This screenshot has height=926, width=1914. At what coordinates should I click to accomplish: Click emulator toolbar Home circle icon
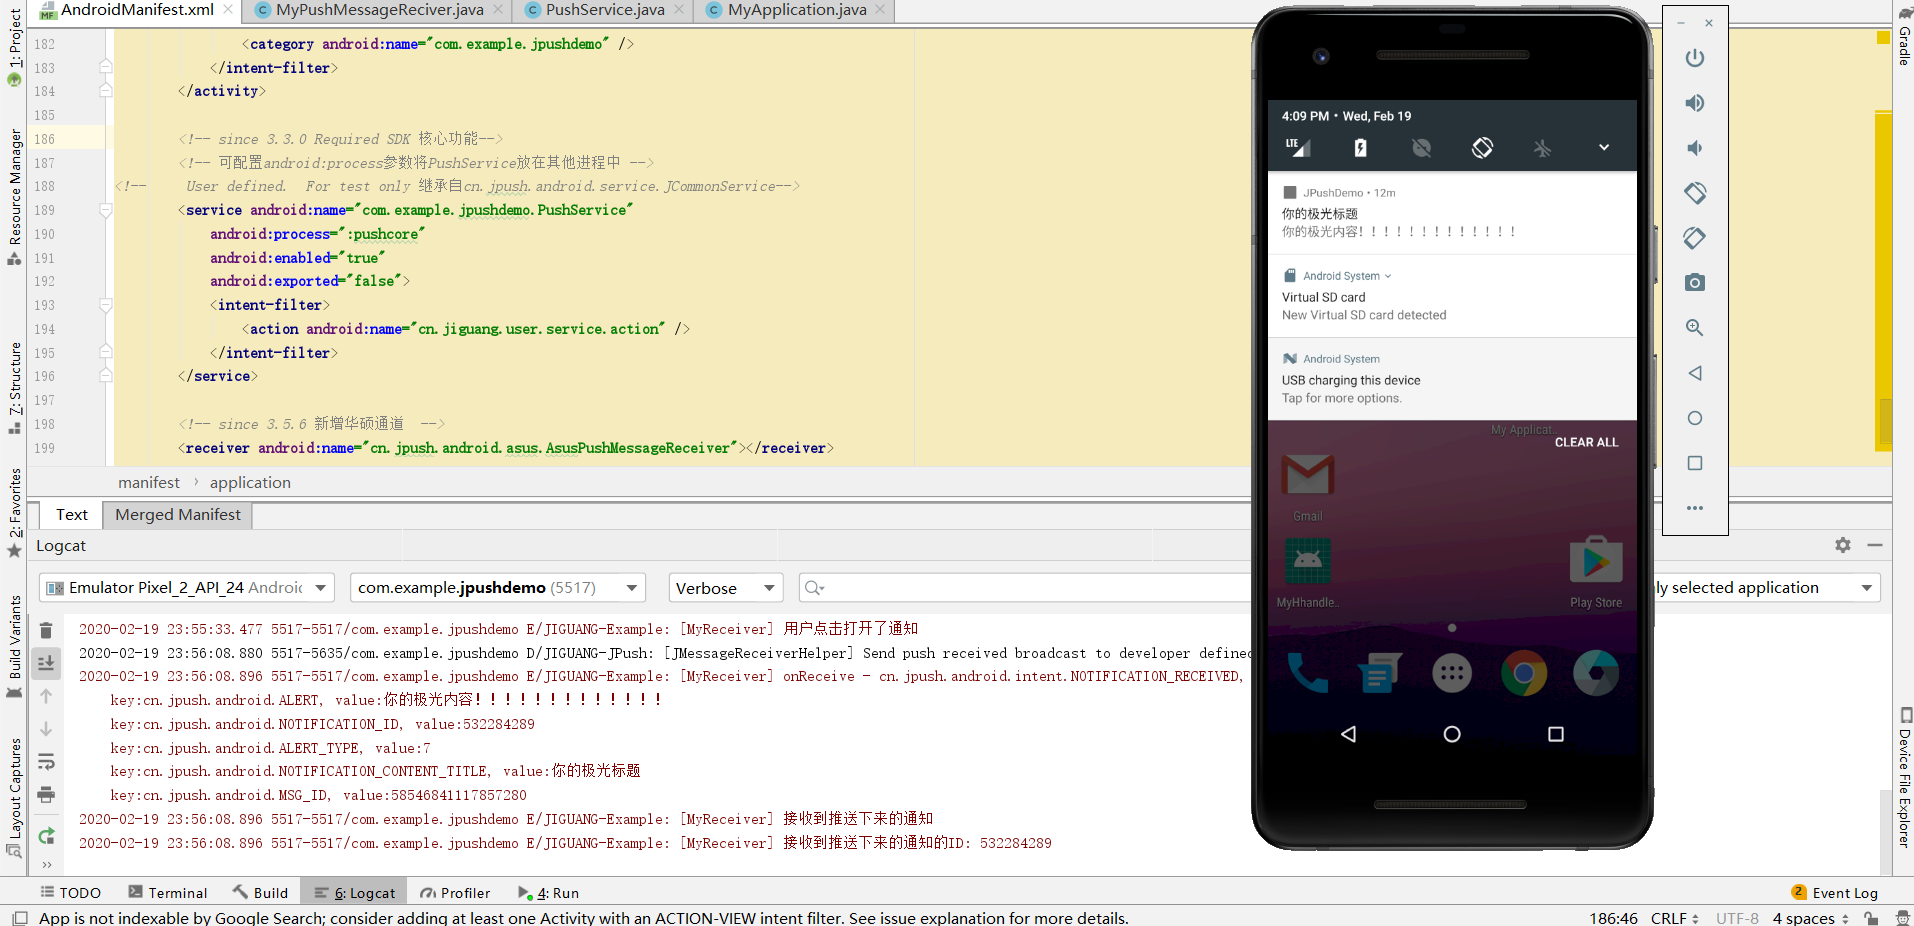click(x=1694, y=418)
